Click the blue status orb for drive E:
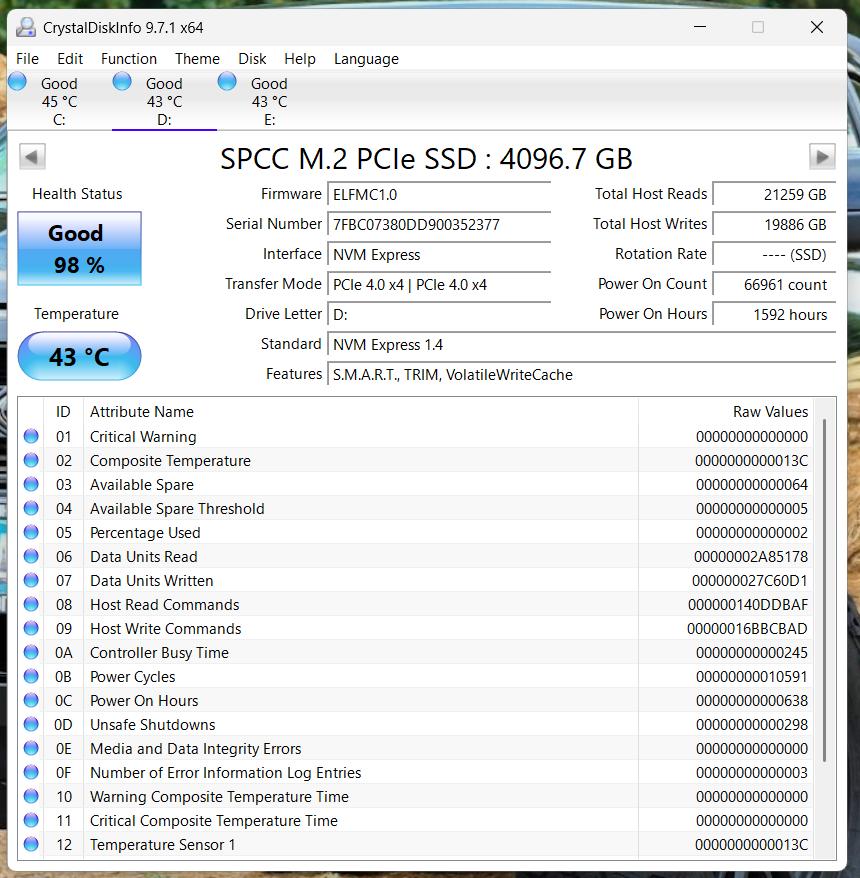860x878 pixels. point(227,82)
